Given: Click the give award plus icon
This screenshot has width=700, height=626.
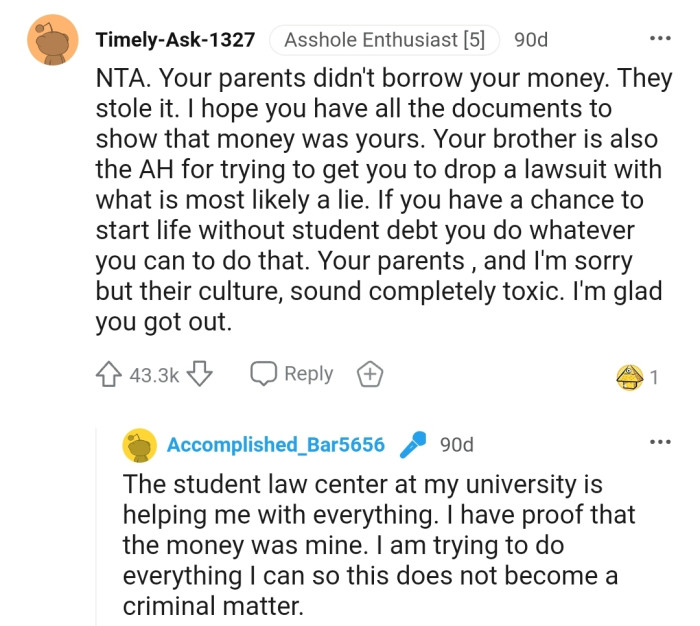Looking at the screenshot, I should 370,375.
